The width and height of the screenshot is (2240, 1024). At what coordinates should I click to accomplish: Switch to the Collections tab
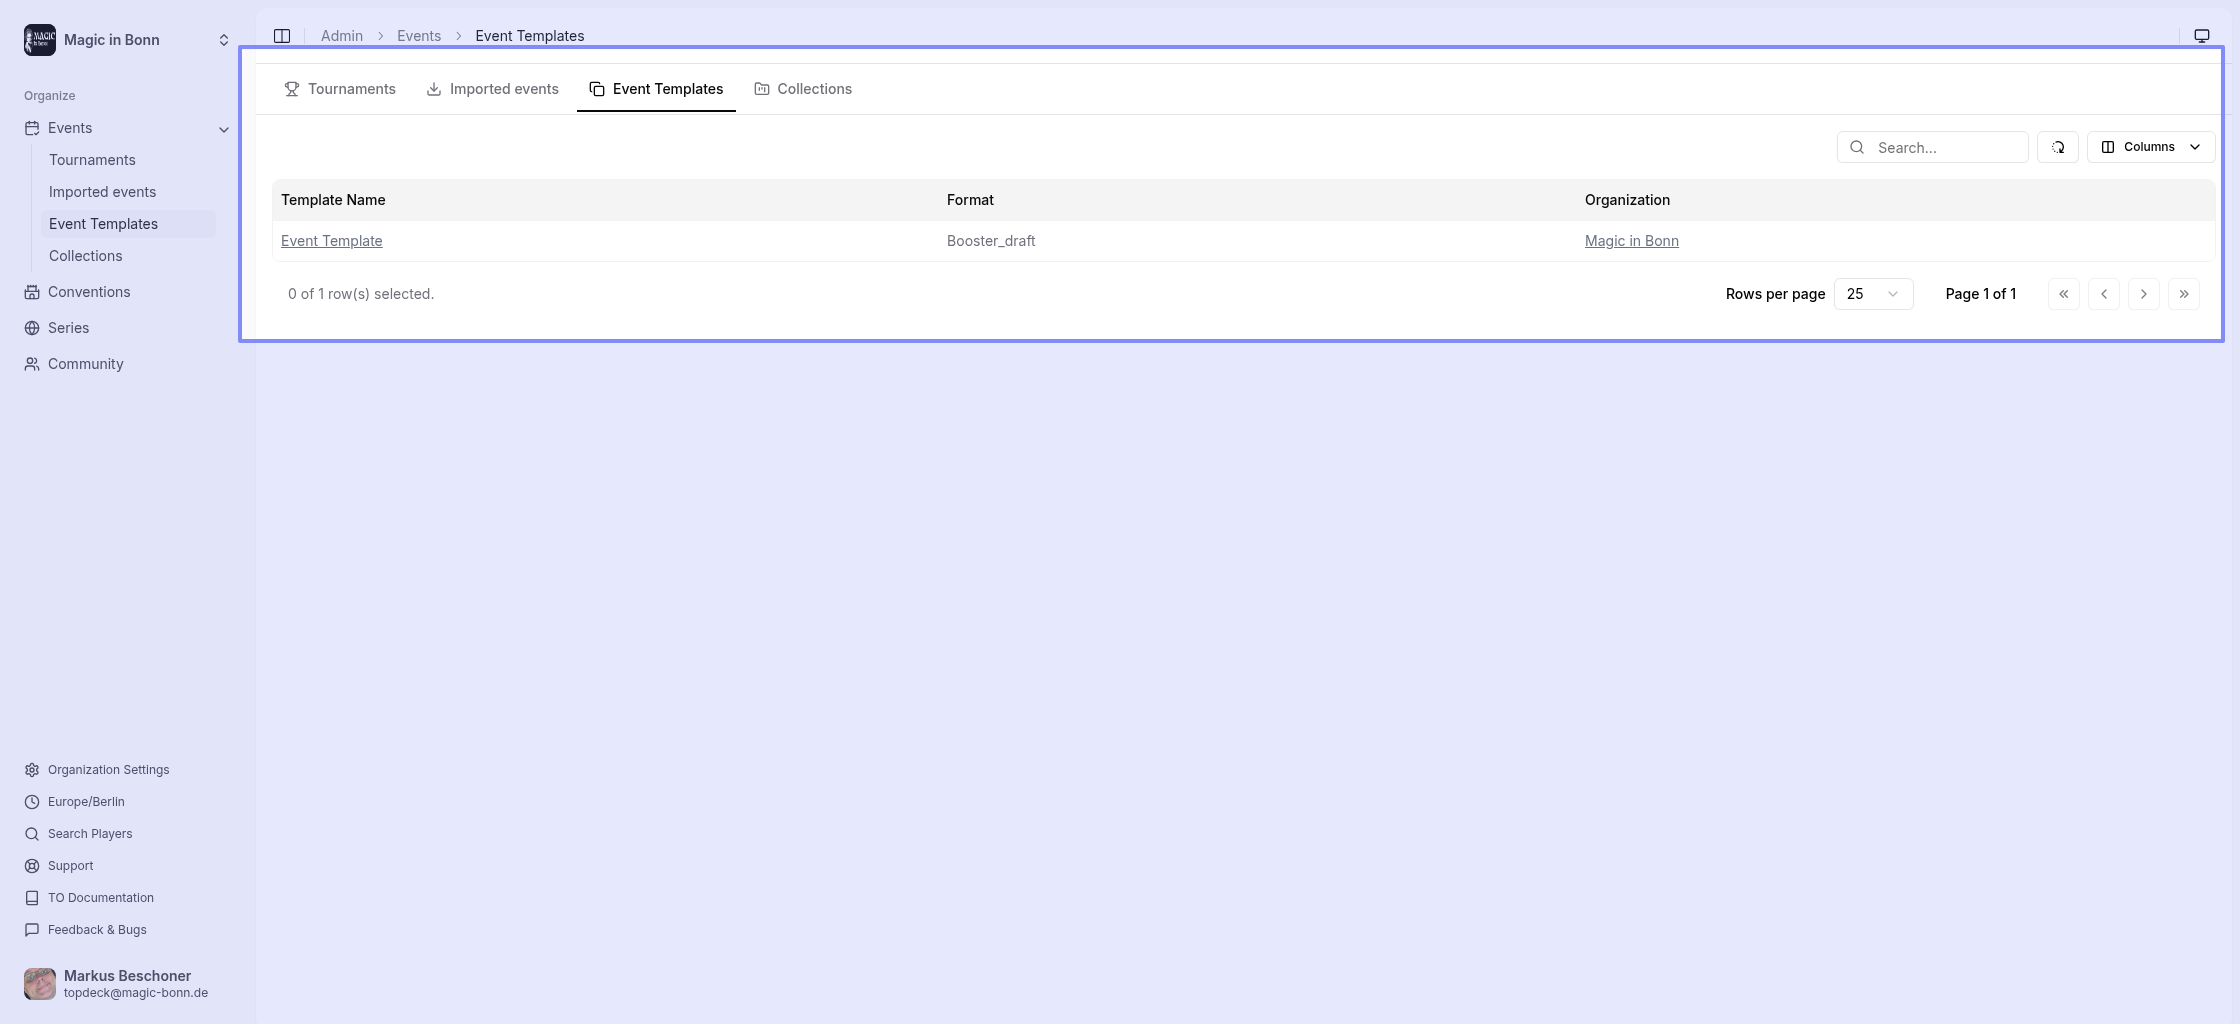tap(803, 89)
